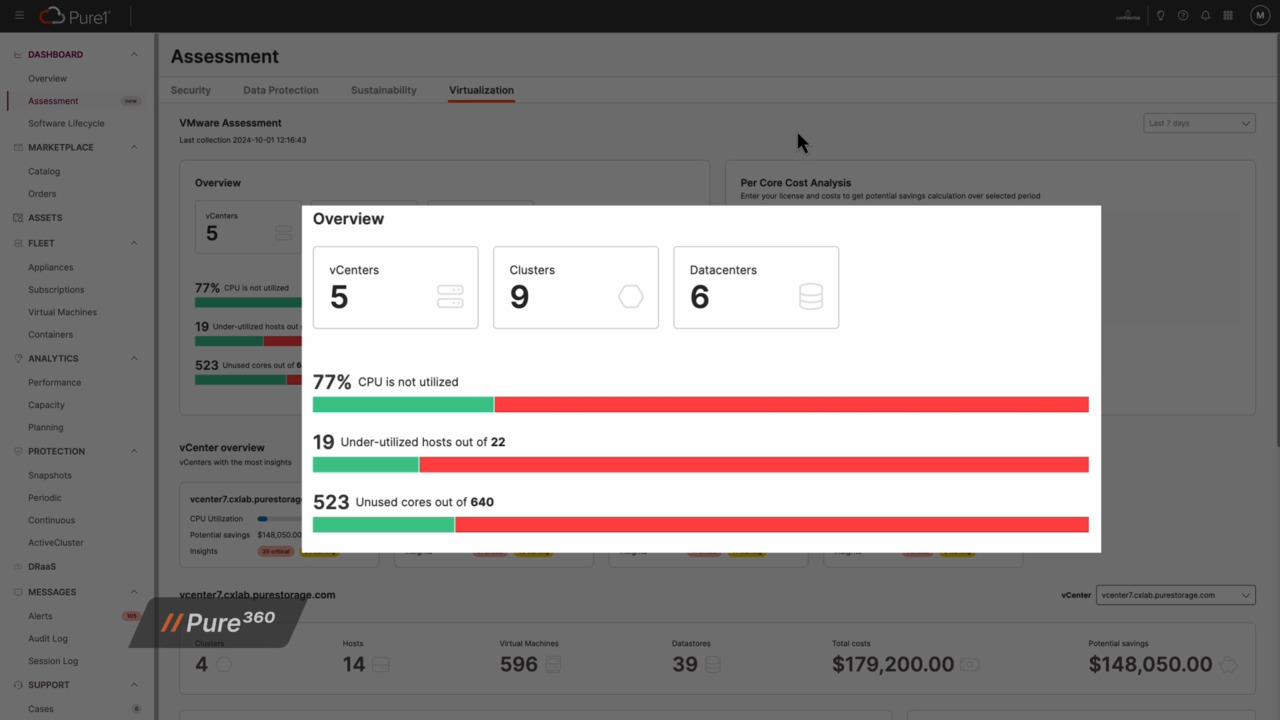Click the Assets section icon in sidebar

pyautogui.click(x=18, y=218)
